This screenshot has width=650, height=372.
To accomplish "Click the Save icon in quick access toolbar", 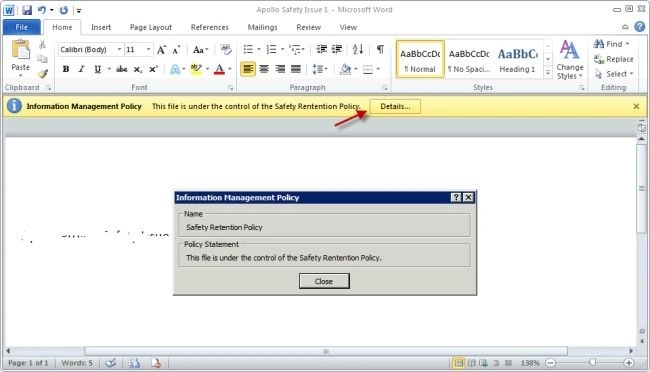I will click(27, 10).
